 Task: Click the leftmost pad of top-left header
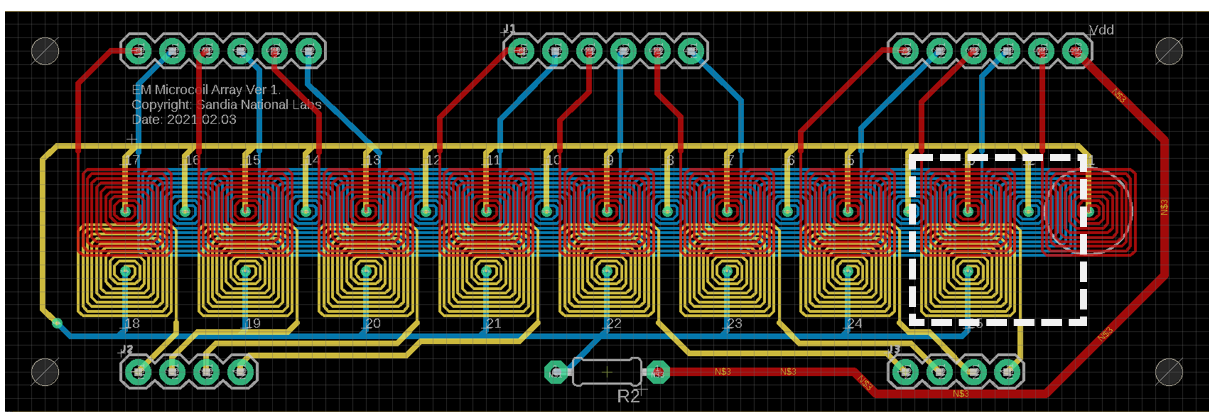pos(137,50)
